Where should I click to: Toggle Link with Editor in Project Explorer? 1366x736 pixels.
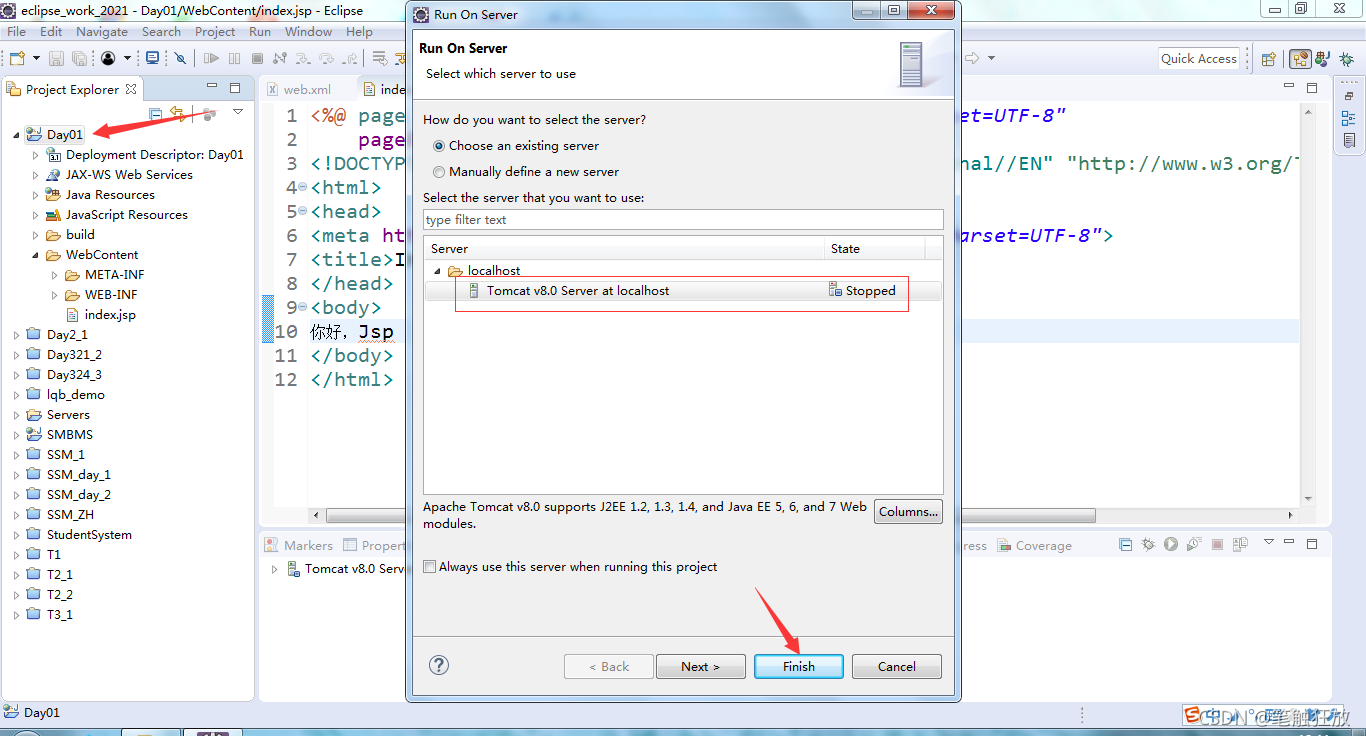(x=177, y=113)
